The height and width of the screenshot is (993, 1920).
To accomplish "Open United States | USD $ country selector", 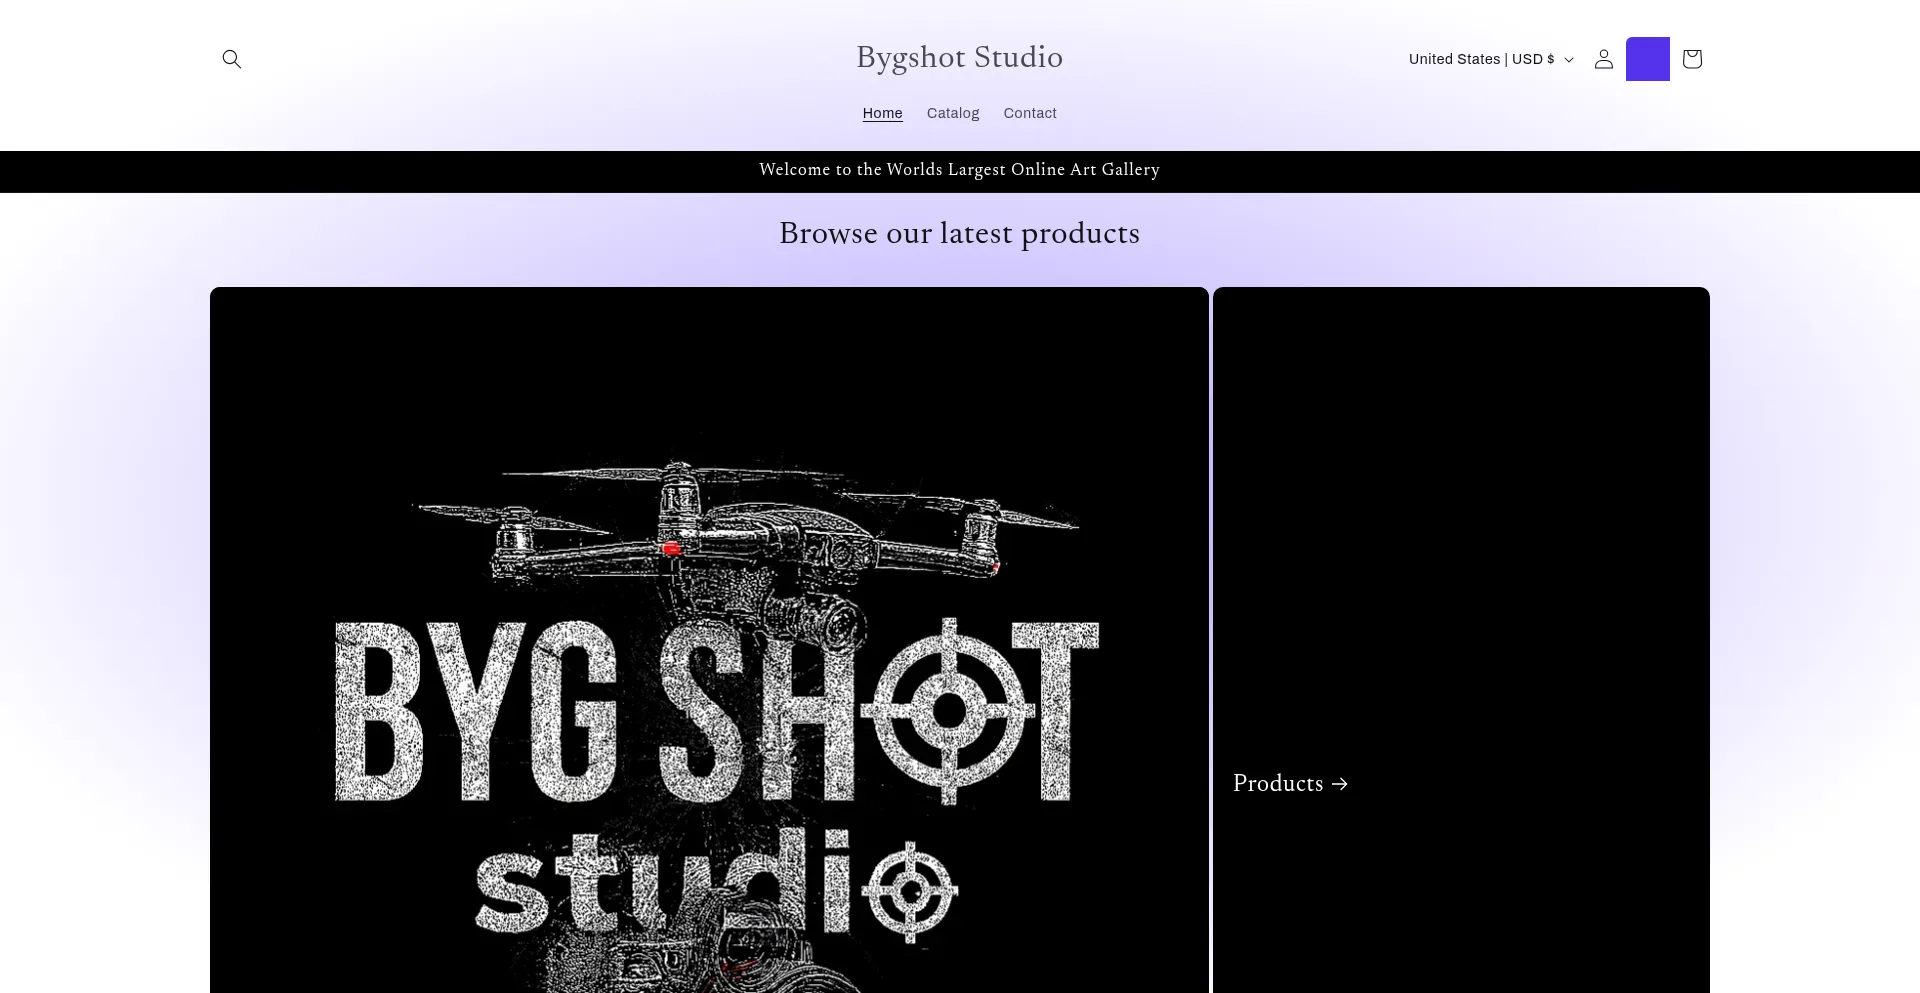I will (x=1491, y=59).
